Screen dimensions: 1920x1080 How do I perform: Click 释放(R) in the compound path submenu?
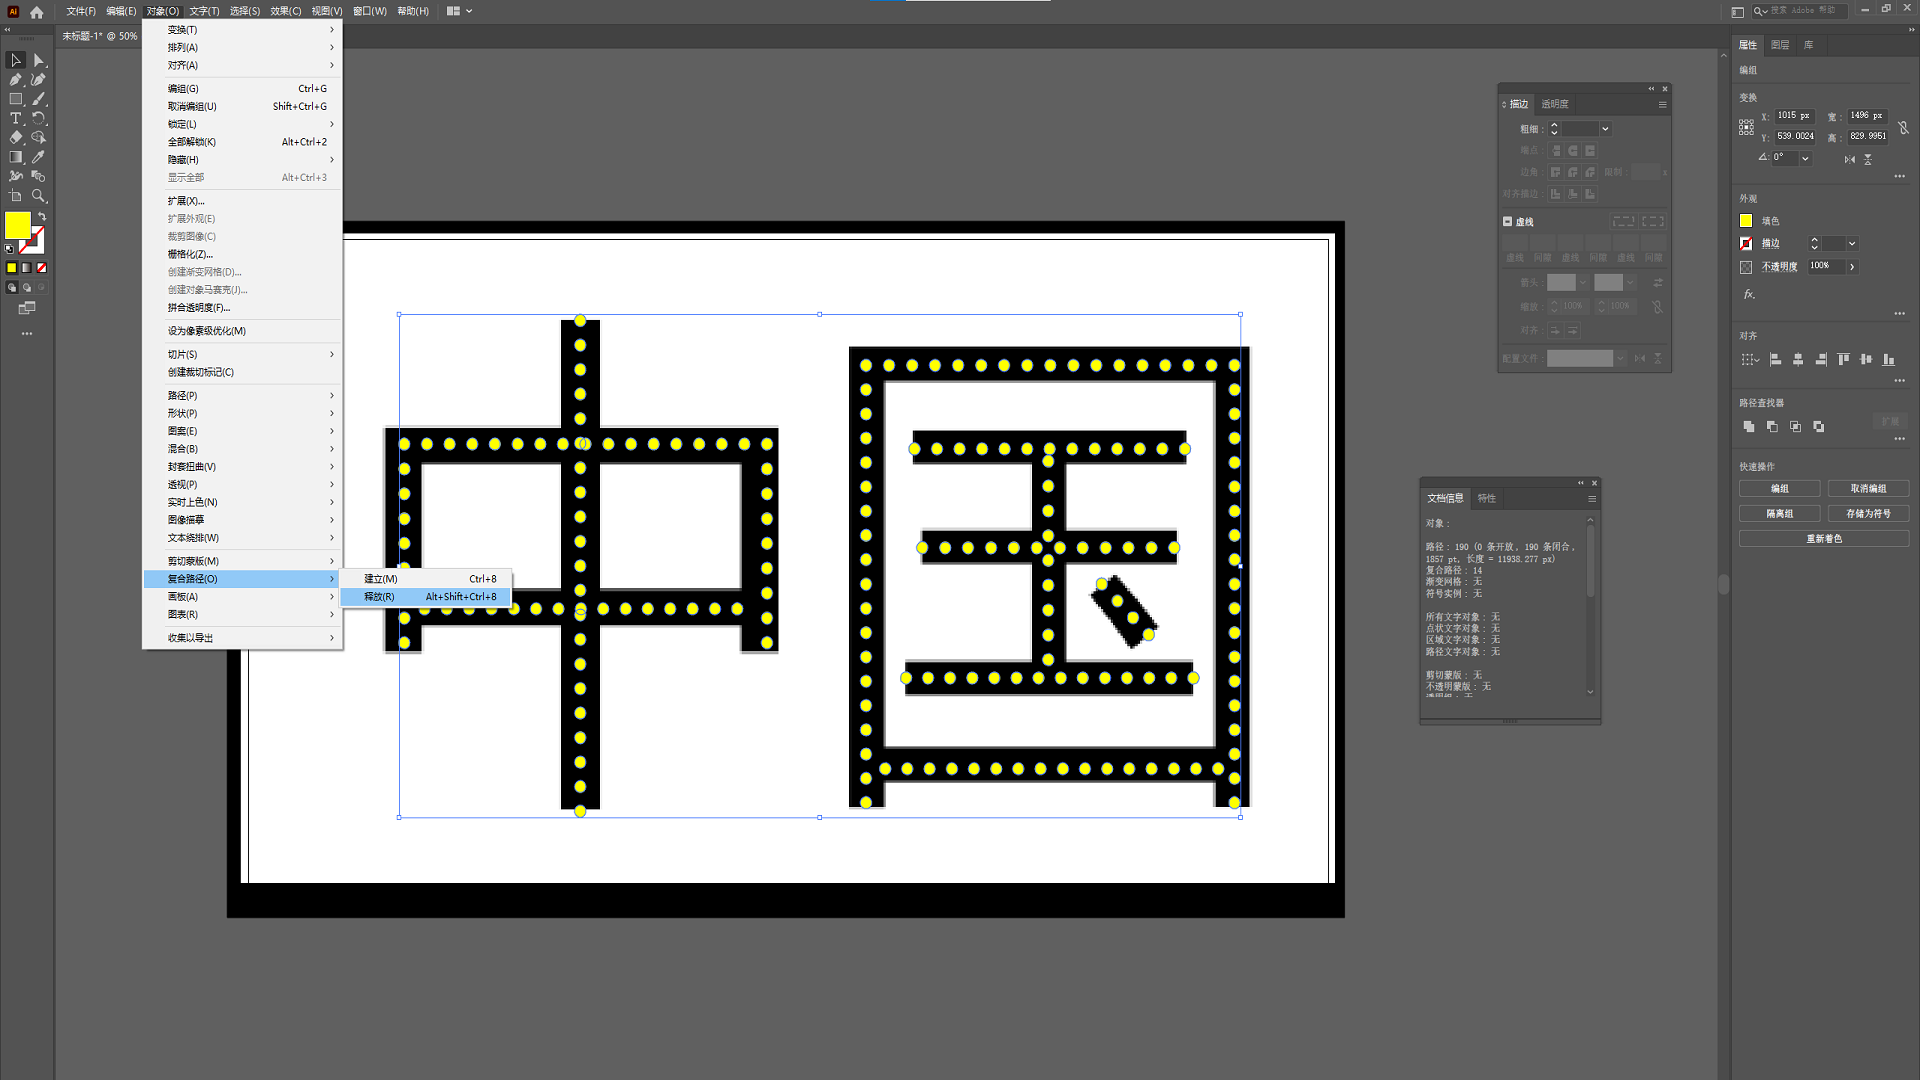coord(379,597)
